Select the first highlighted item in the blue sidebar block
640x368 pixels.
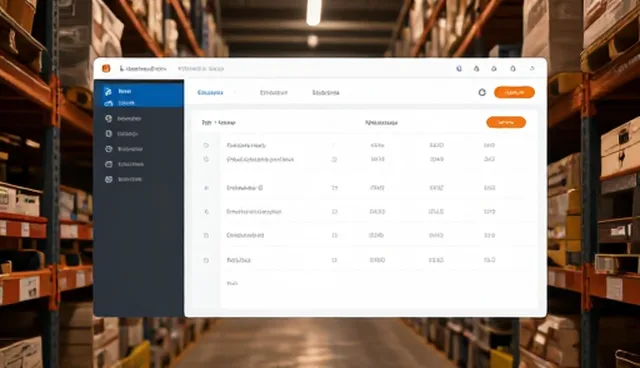[139, 91]
